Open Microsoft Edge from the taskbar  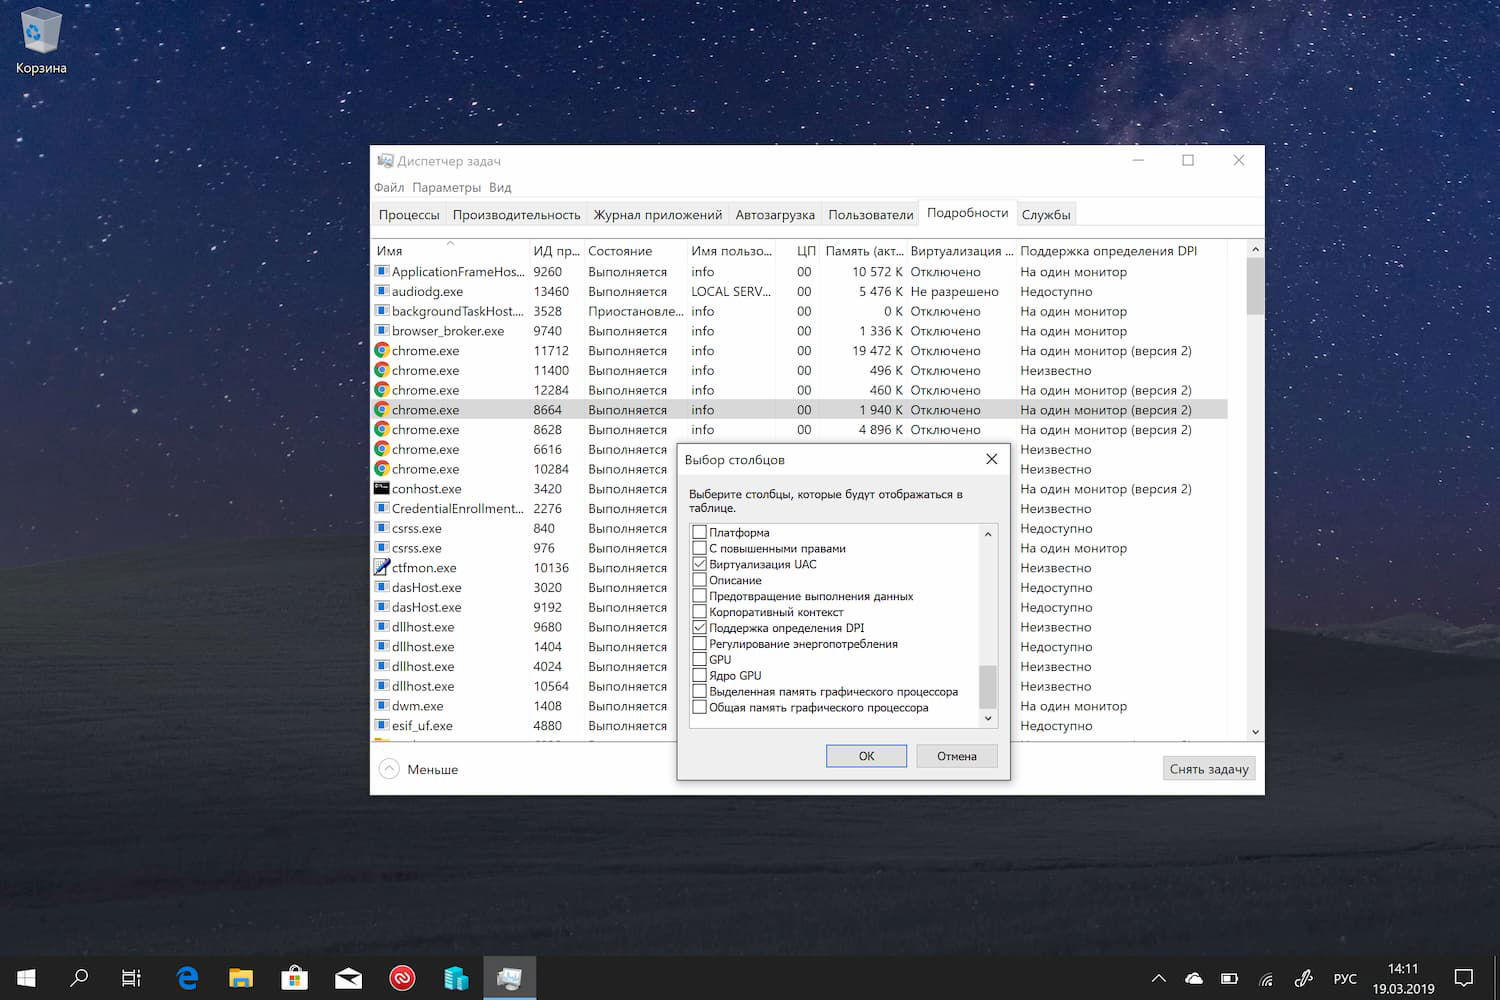click(x=186, y=977)
